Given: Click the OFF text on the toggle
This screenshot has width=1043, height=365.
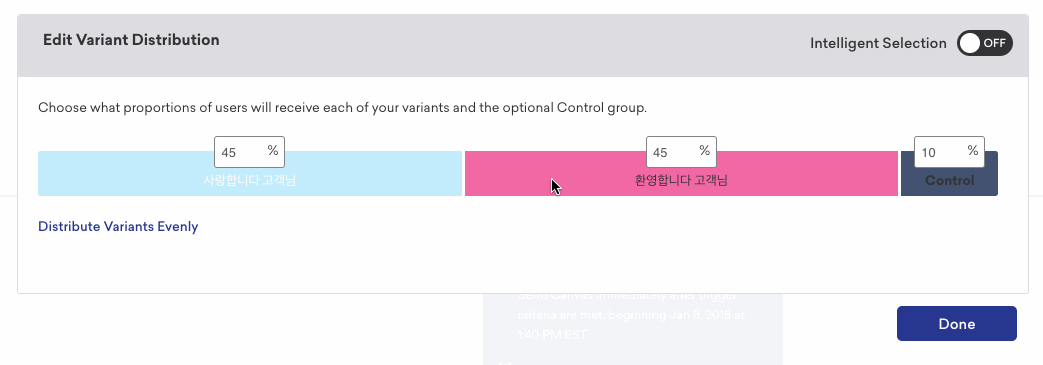Looking at the screenshot, I should (994, 43).
